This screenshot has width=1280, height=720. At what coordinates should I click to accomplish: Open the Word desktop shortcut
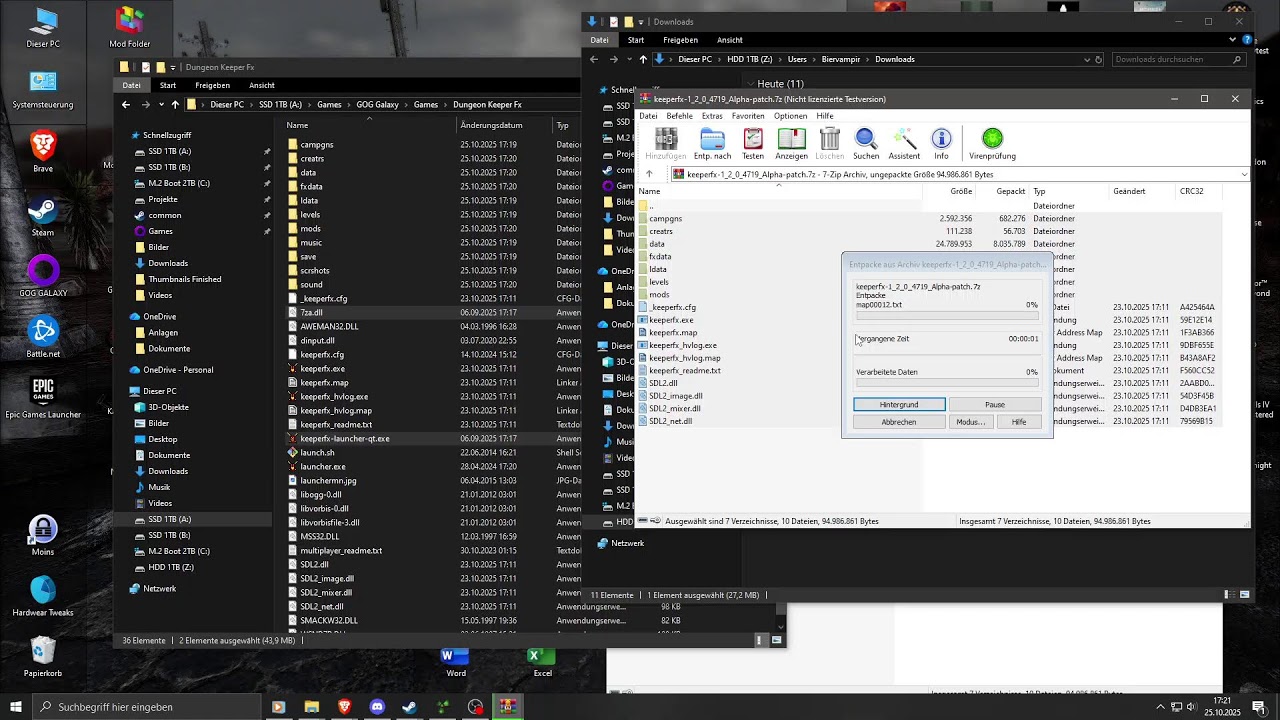(456, 662)
